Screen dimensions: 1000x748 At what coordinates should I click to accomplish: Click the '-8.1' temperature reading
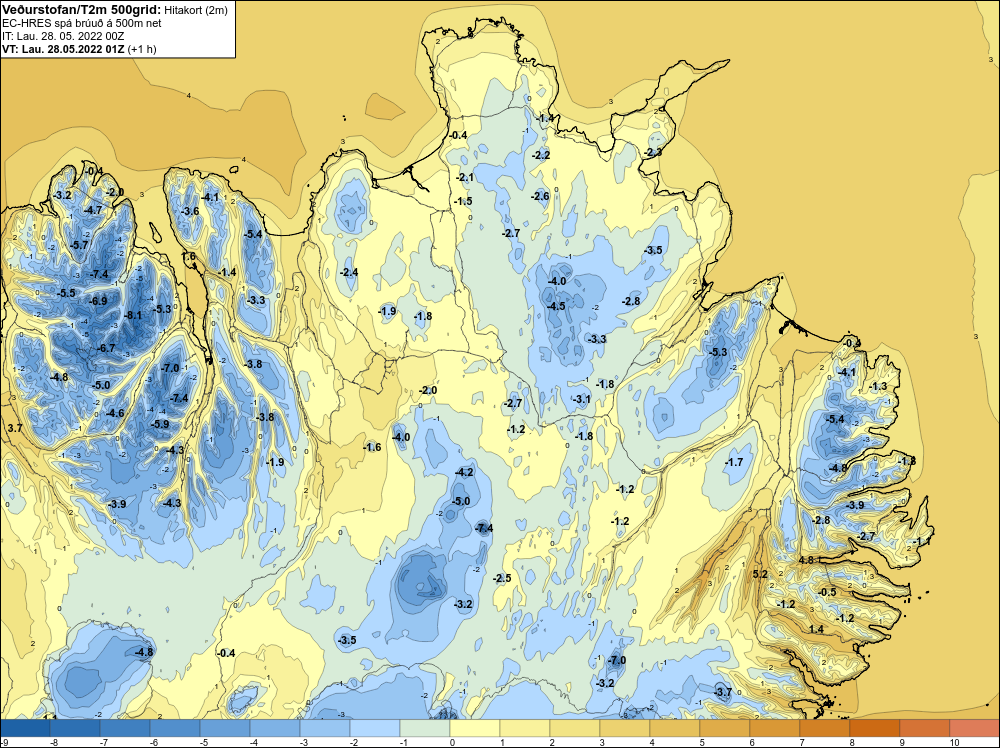tap(133, 315)
